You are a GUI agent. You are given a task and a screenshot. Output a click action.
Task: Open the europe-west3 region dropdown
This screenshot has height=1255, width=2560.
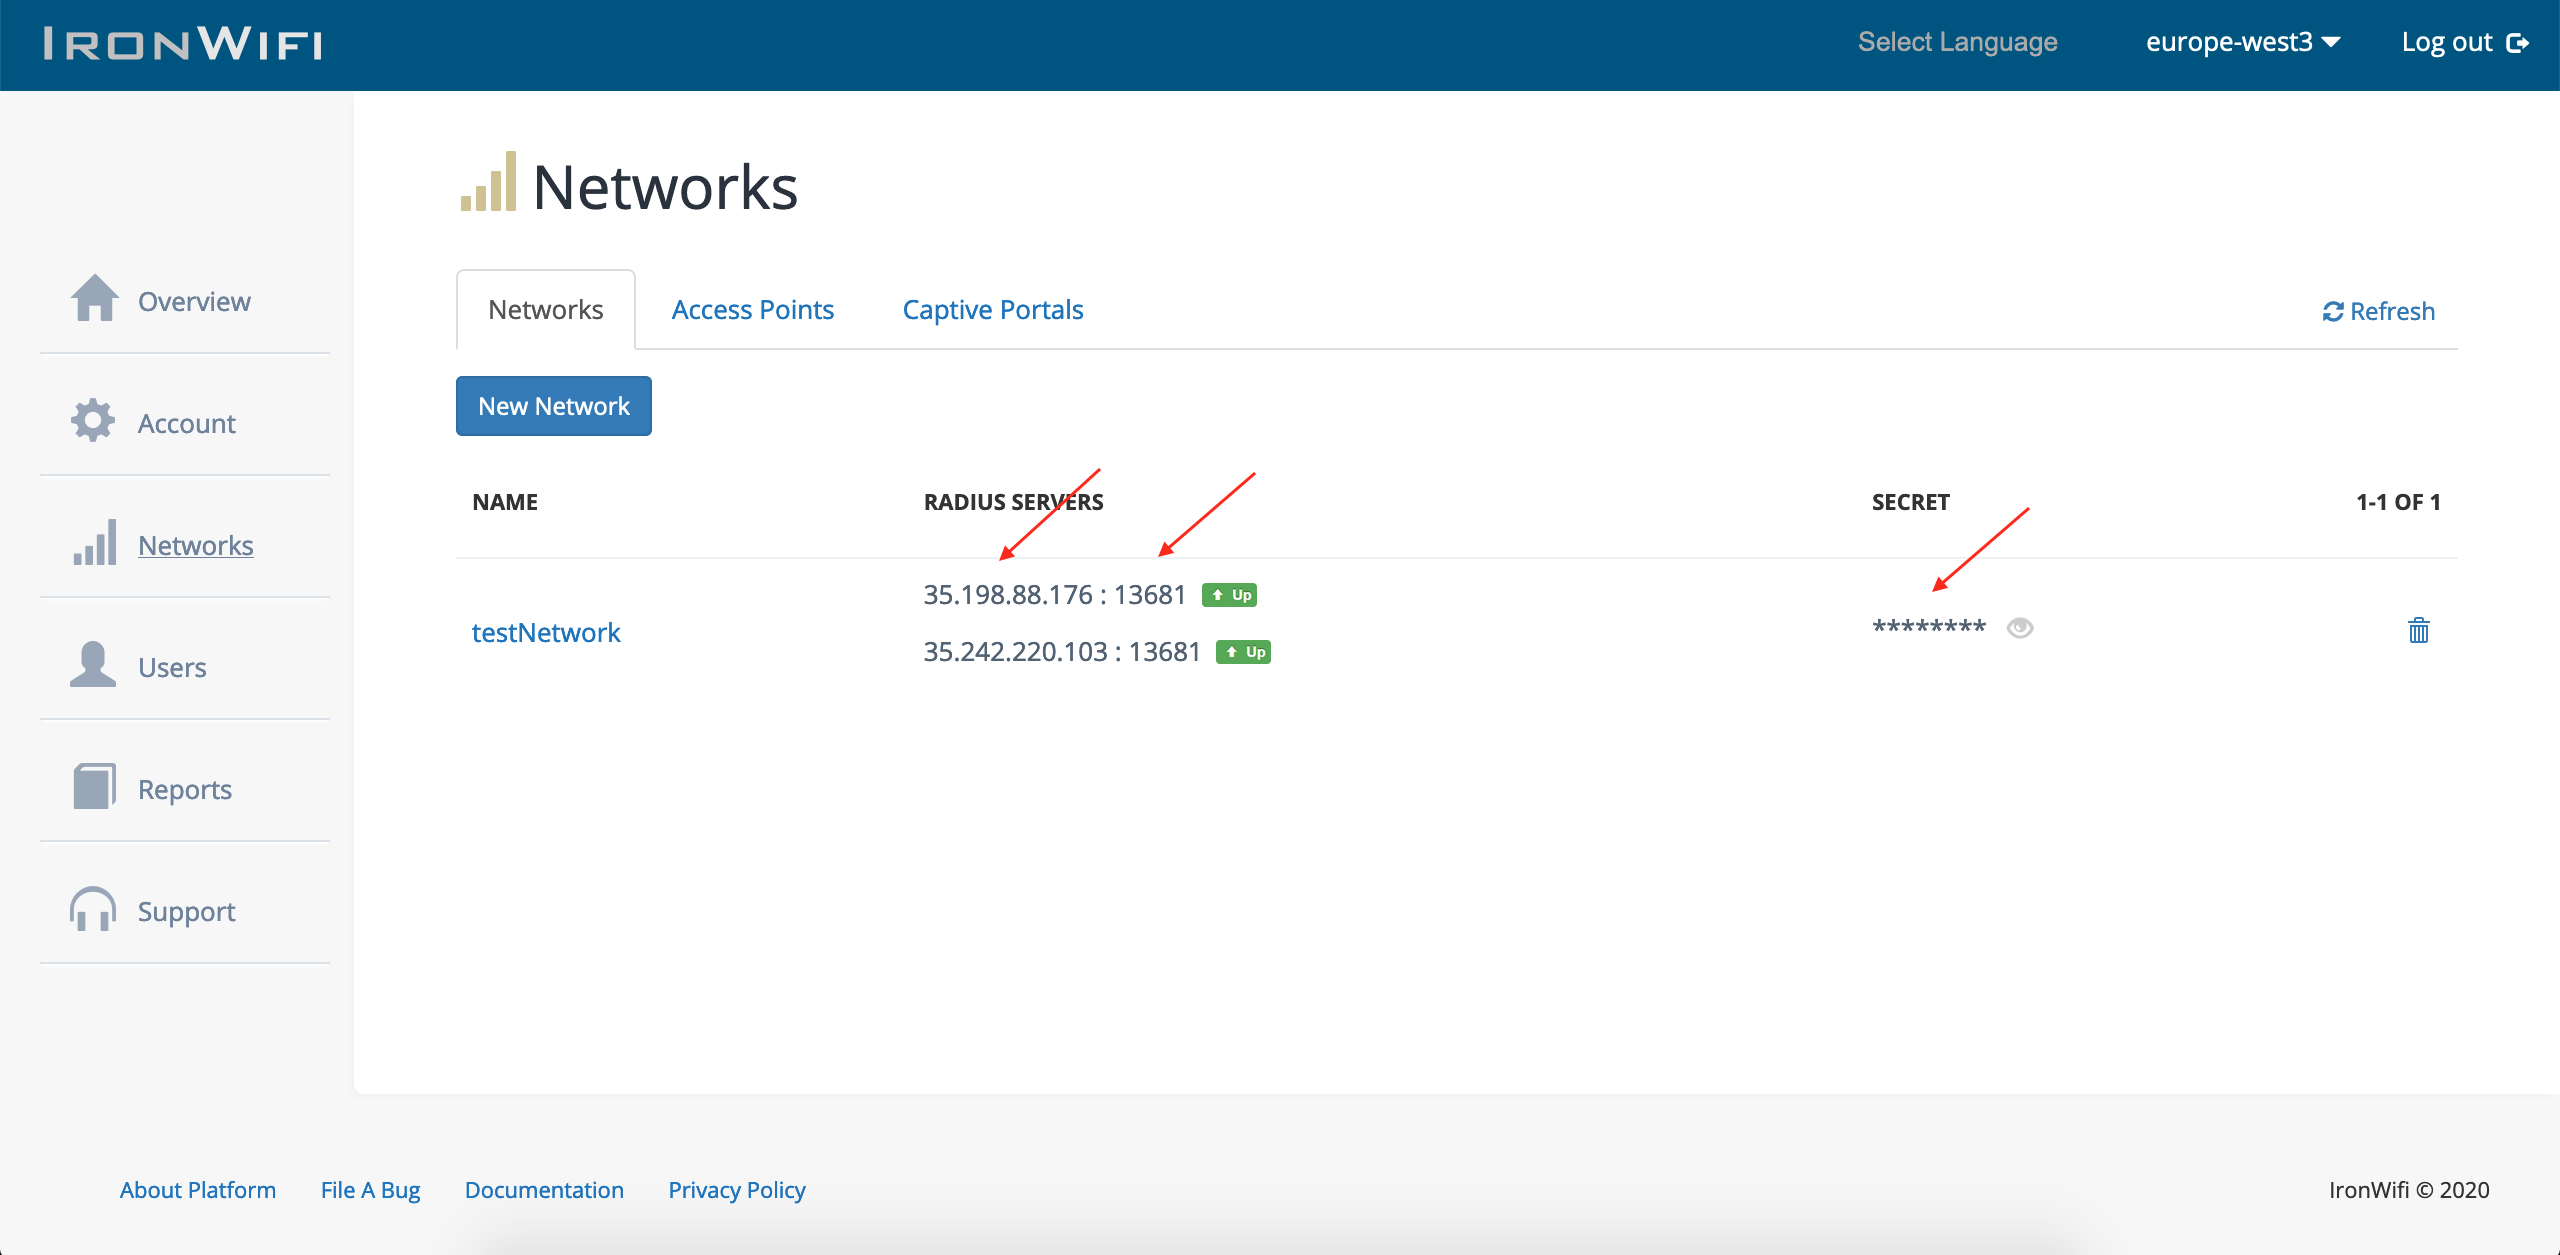[x=2240, y=42]
